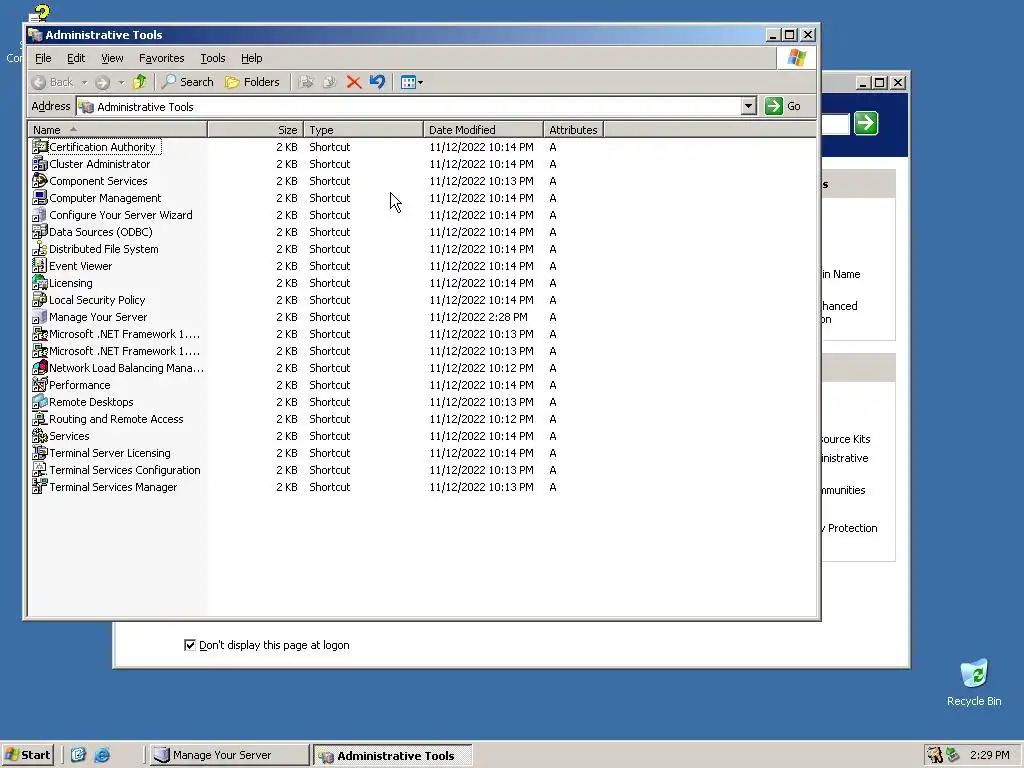
Task: Select Terminal Services Manager icon
Action: click(40, 487)
